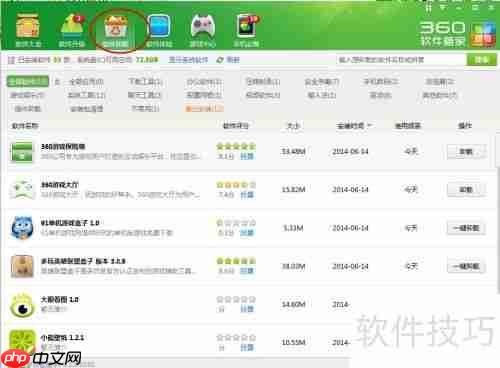The height and width of the screenshot is (368, 500).
Task: Click the 360游戏大厅 gamepad app icon
Action: tap(22, 189)
